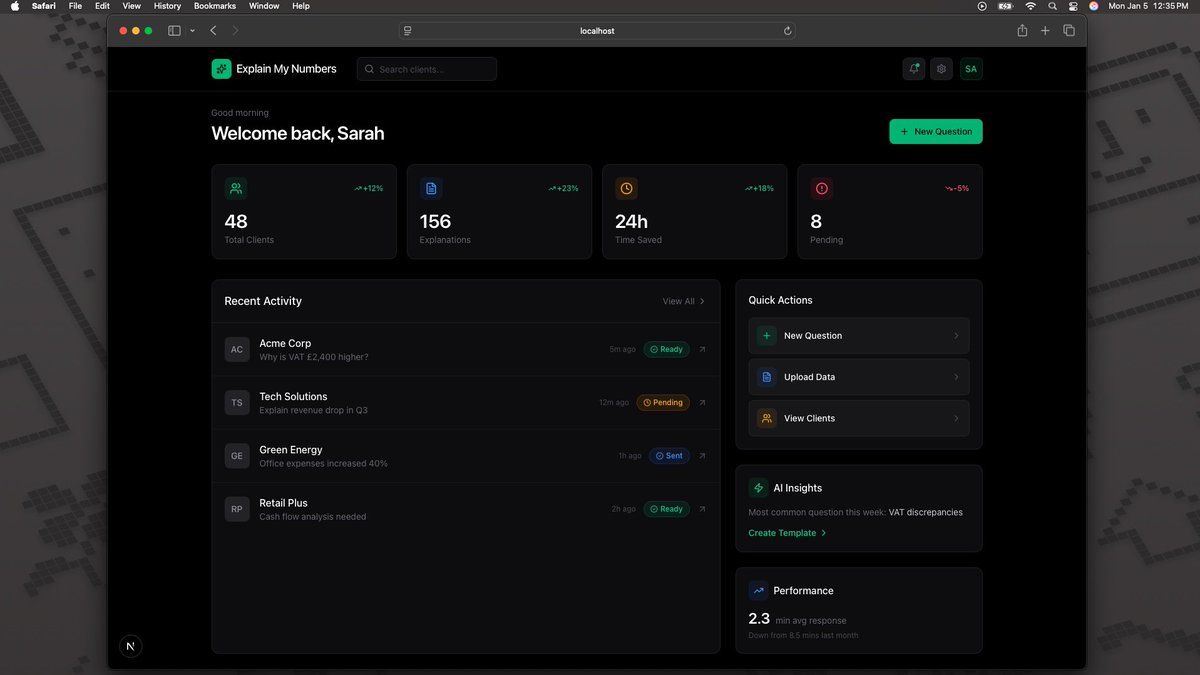Screen dimensions: 1200x675
Task: Click the Pending badge on Tech Solutions
Action: [663, 402]
